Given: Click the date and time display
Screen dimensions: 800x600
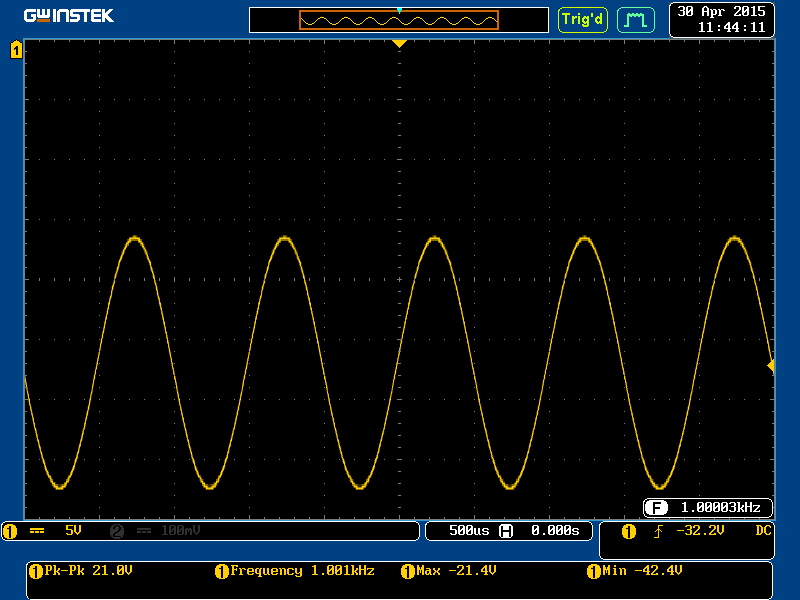Looking at the screenshot, I should [x=721, y=19].
